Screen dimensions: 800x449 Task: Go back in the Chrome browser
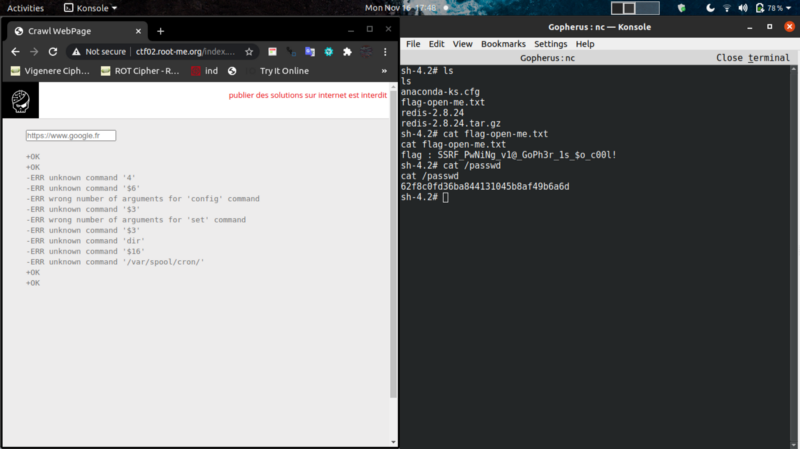click(15, 52)
